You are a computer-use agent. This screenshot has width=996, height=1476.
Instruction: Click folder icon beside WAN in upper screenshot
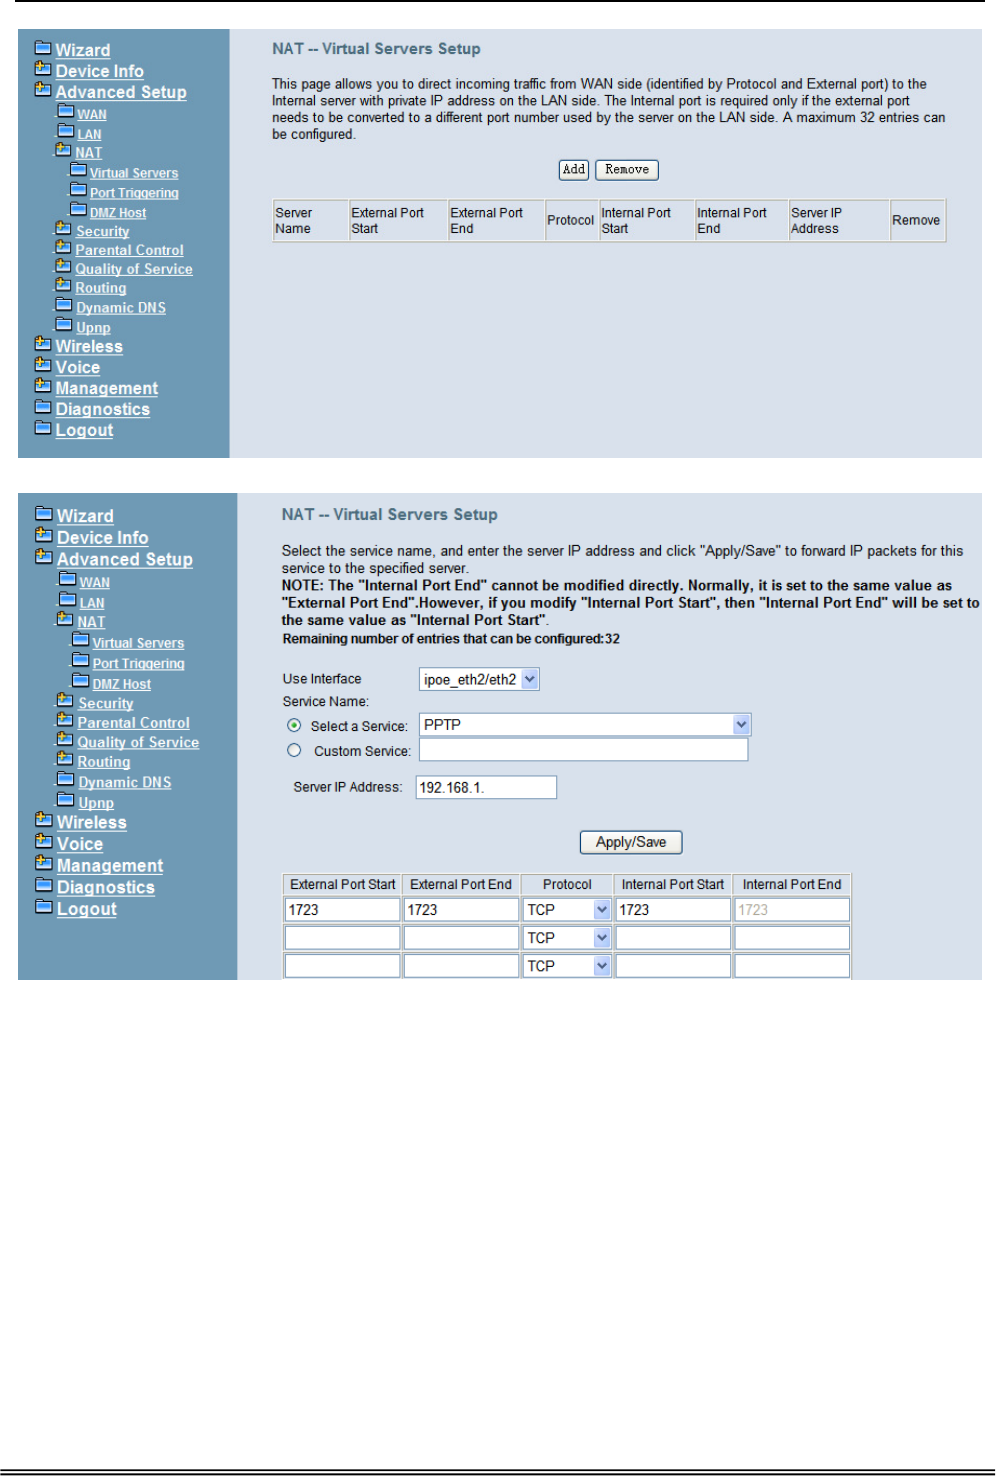pos(66,112)
